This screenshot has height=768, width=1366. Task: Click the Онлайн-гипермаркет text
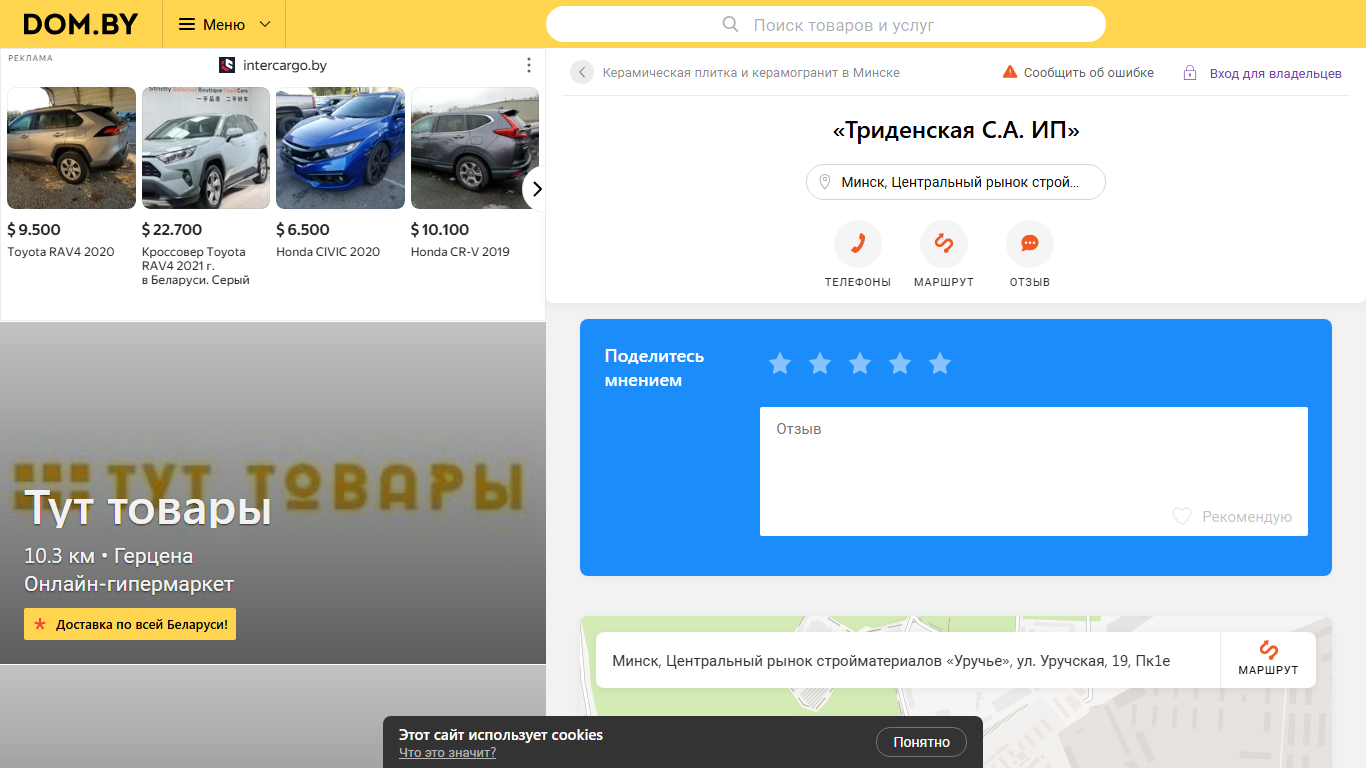[129, 584]
